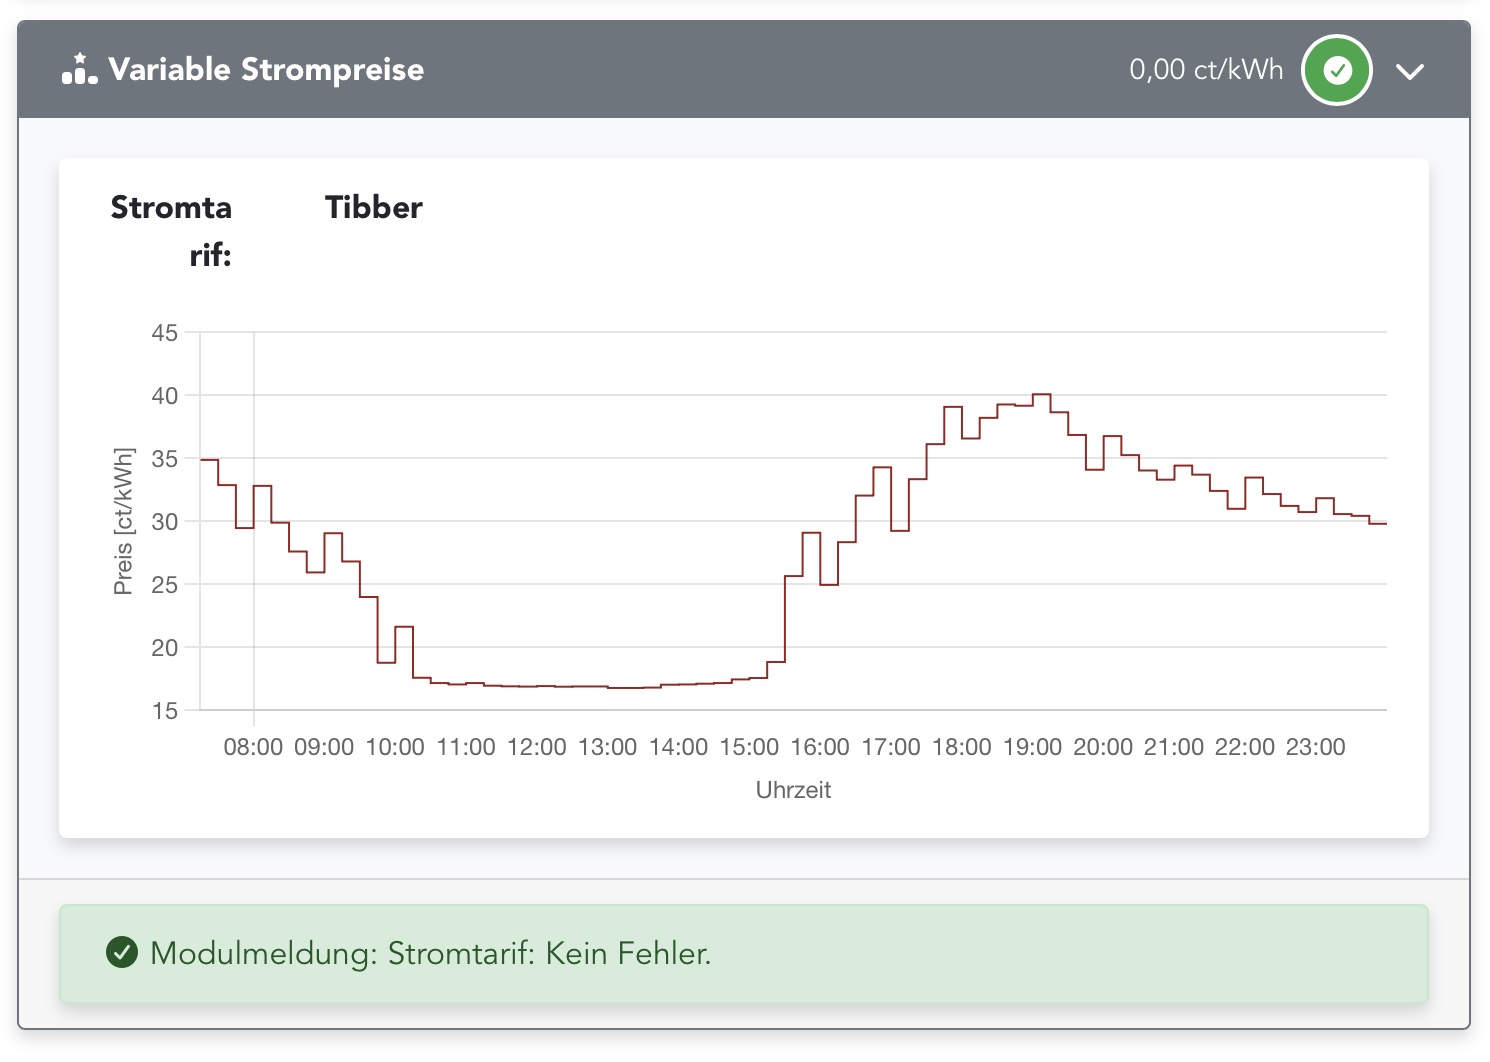Click the Modulmeldung success banner to dismiss it
The width and height of the screenshot is (1490, 1062).
(x=744, y=953)
